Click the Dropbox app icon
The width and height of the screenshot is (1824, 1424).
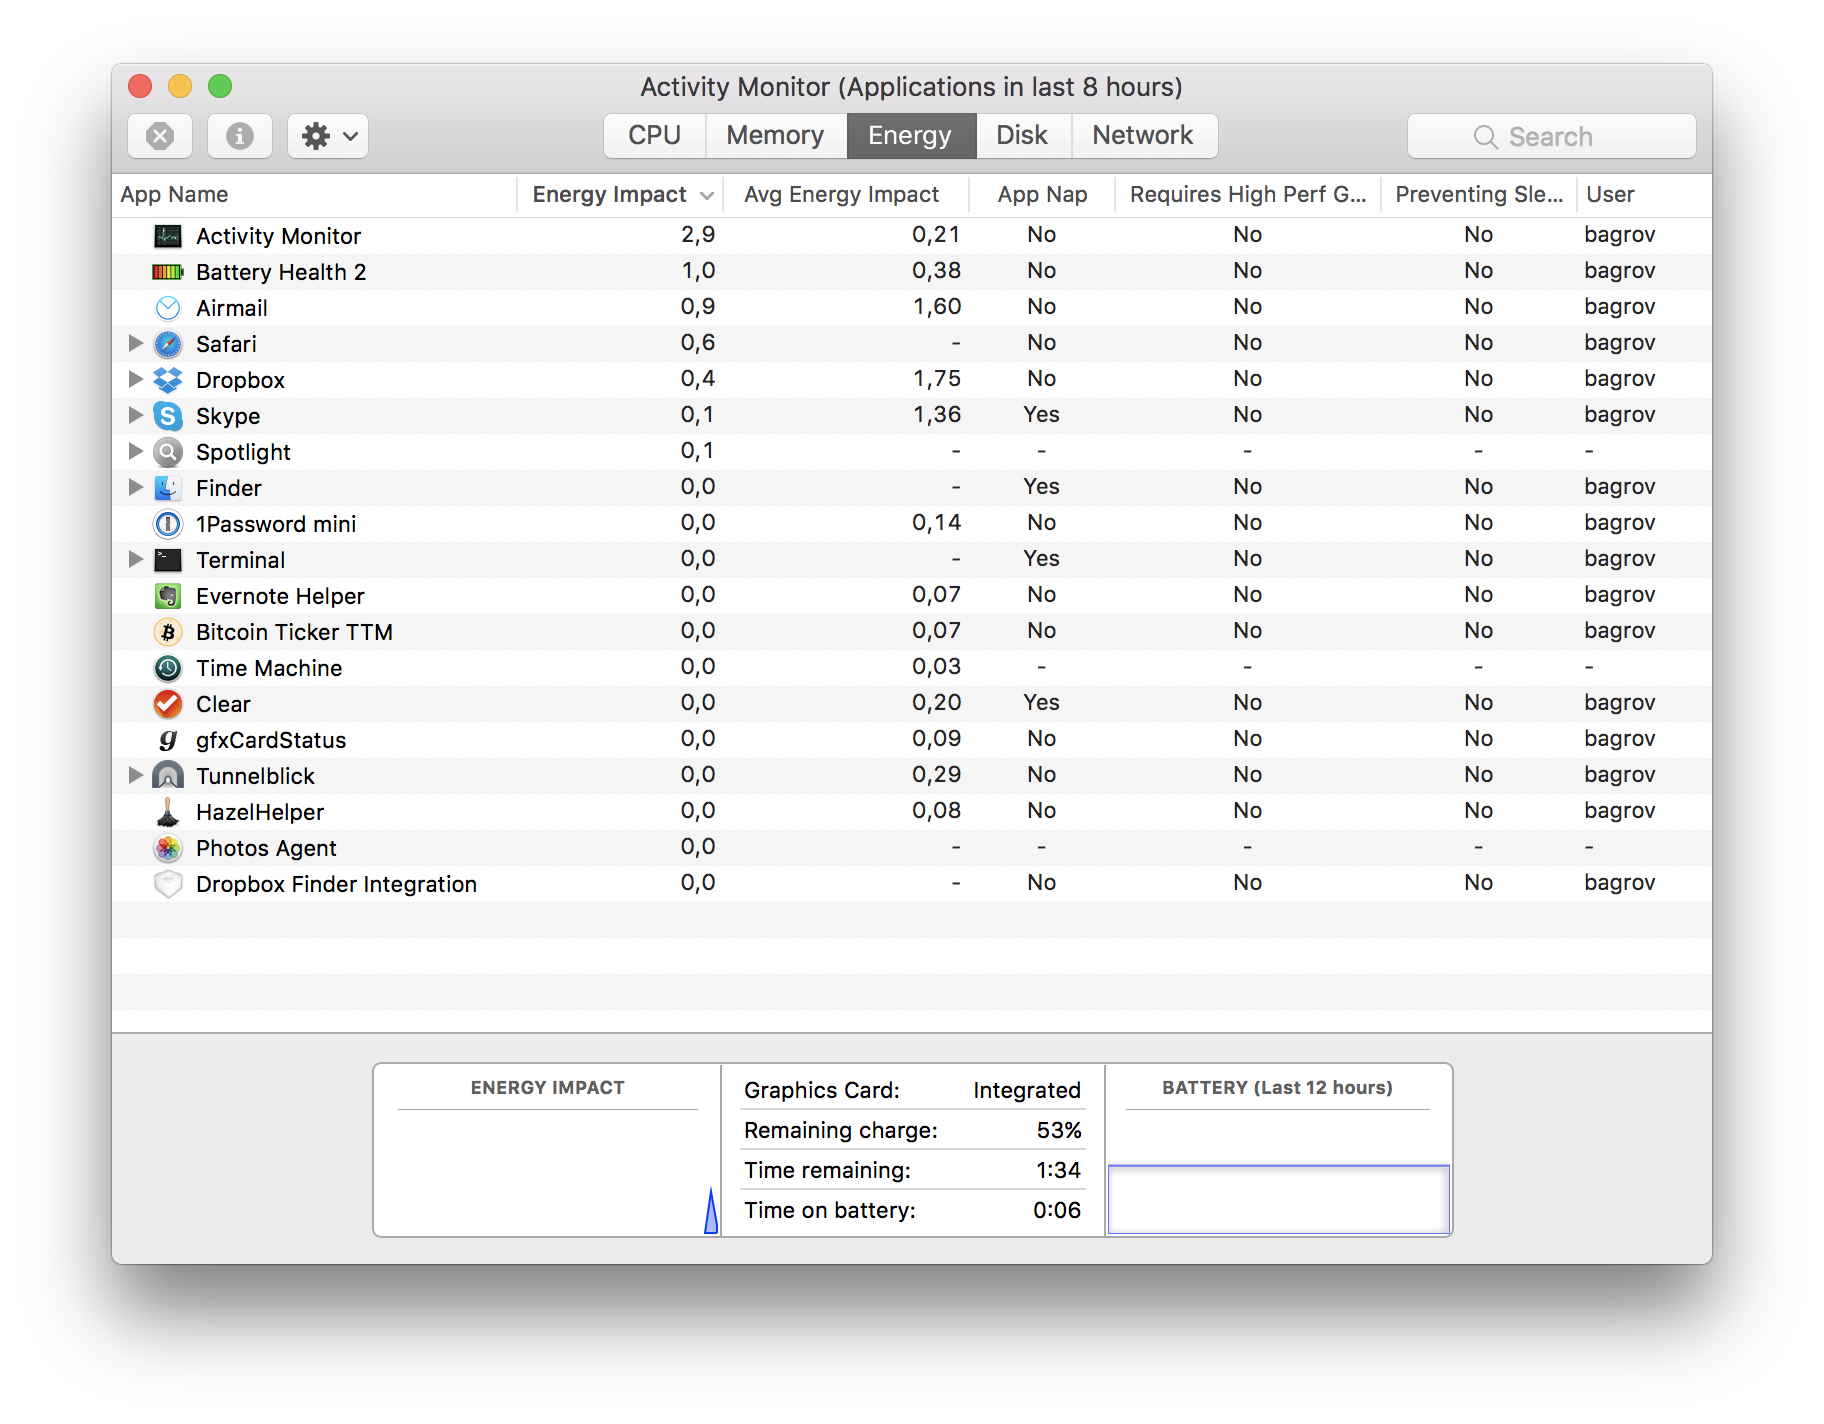coord(168,380)
